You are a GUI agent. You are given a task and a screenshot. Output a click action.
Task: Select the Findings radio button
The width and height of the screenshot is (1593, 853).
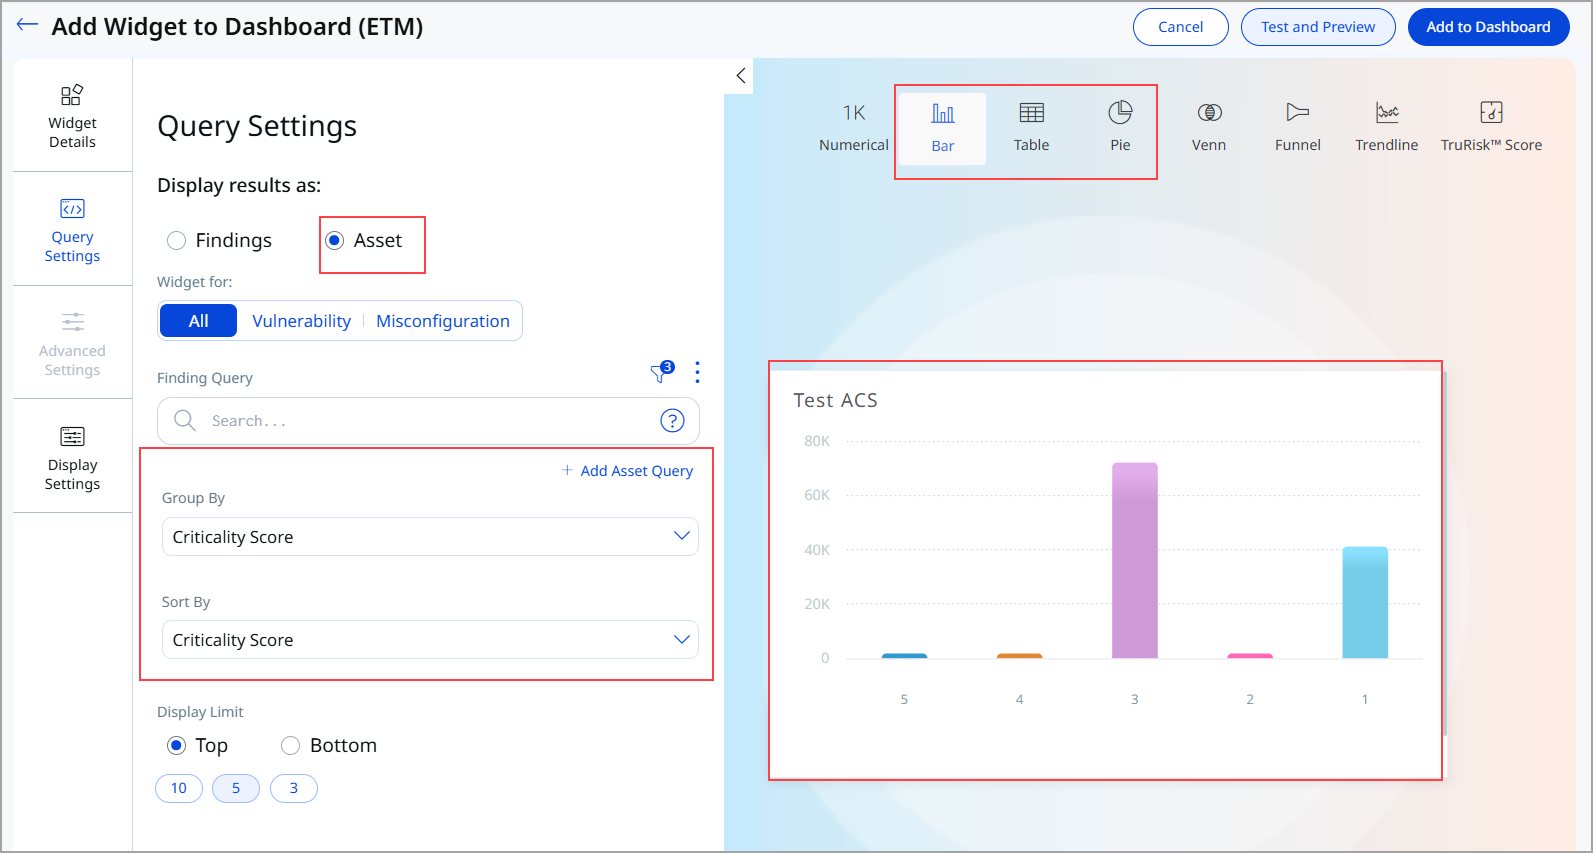pyautogui.click(x=177, y=240)
